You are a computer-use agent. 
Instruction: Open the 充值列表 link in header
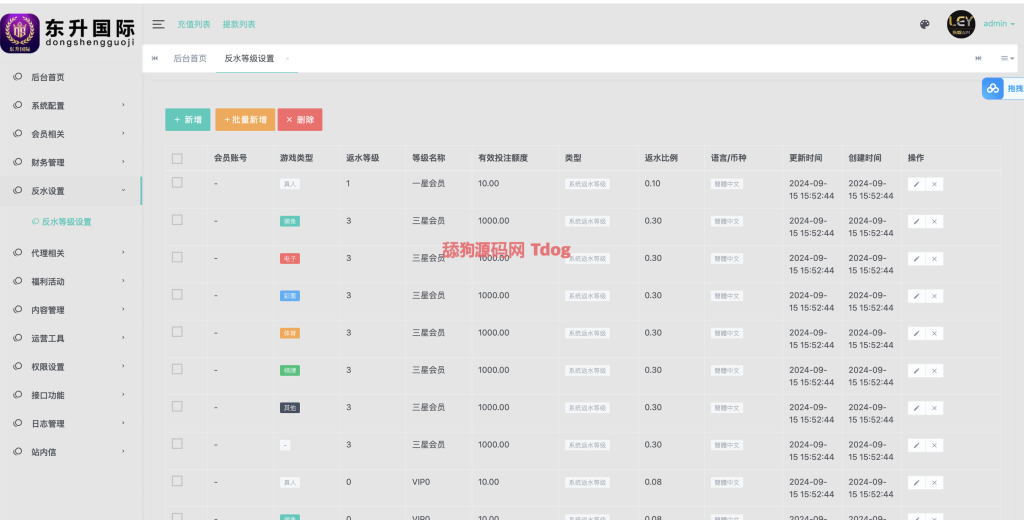(x=194, y=24)
